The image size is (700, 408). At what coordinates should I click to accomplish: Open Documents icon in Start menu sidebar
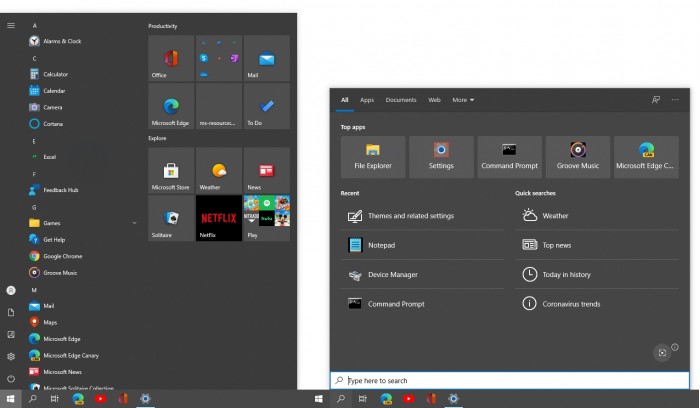(x=11, y=312)
